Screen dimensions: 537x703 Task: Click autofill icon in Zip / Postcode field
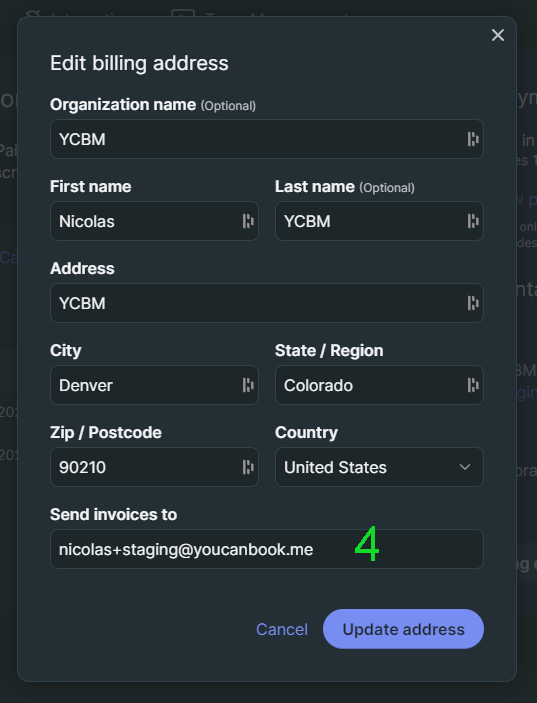[x=248, y=467]
